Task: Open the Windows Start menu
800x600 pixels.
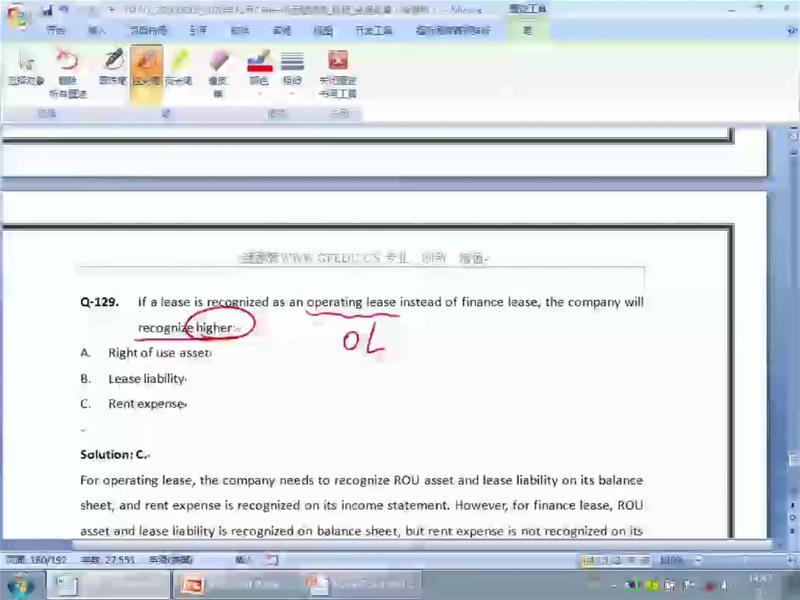Action: [20, 584]
